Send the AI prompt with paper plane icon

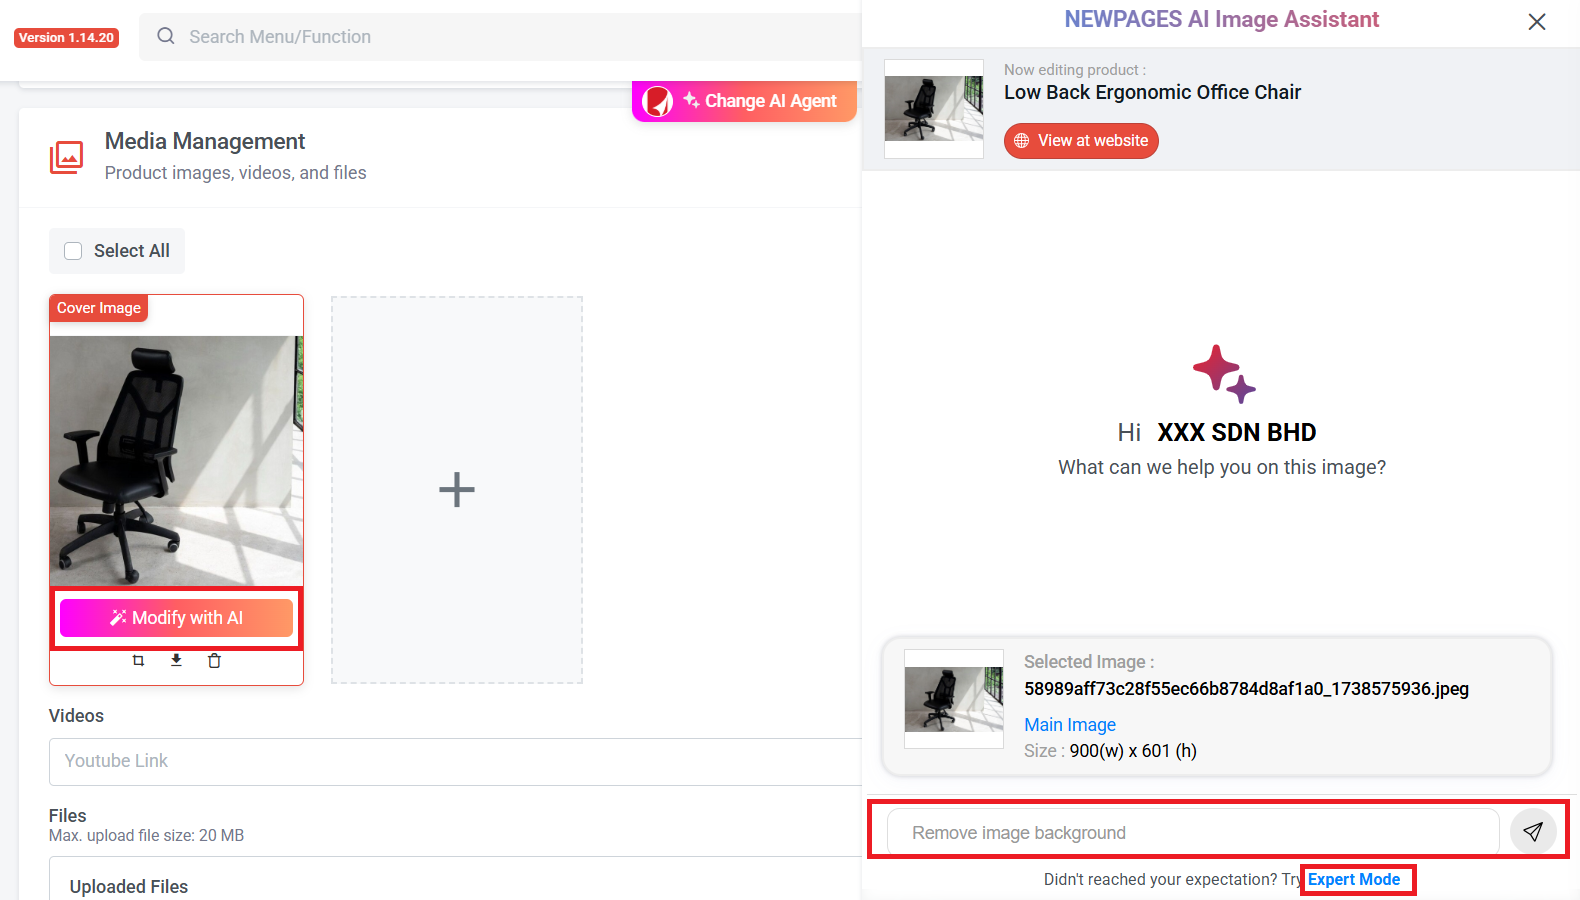(x=1532, y=831)
